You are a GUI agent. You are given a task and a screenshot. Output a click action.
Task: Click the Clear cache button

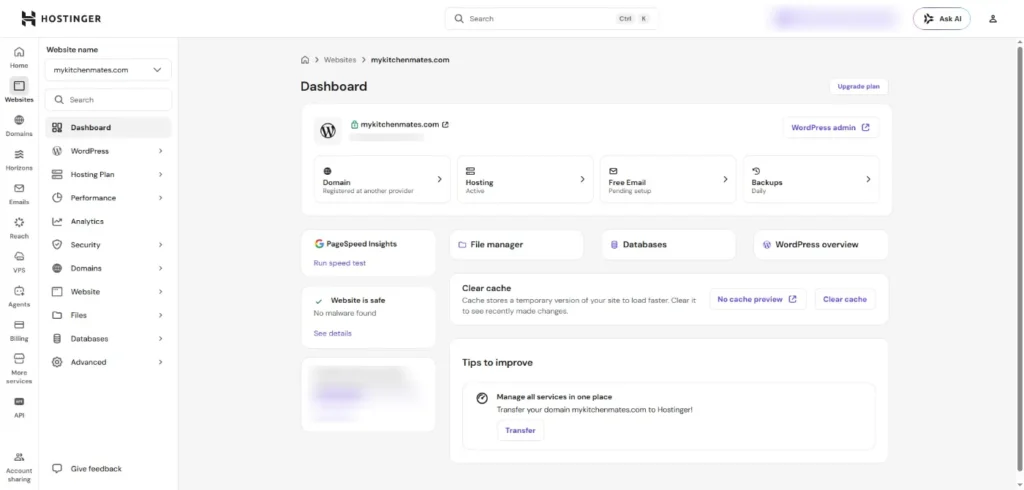(x=844, y=299)
